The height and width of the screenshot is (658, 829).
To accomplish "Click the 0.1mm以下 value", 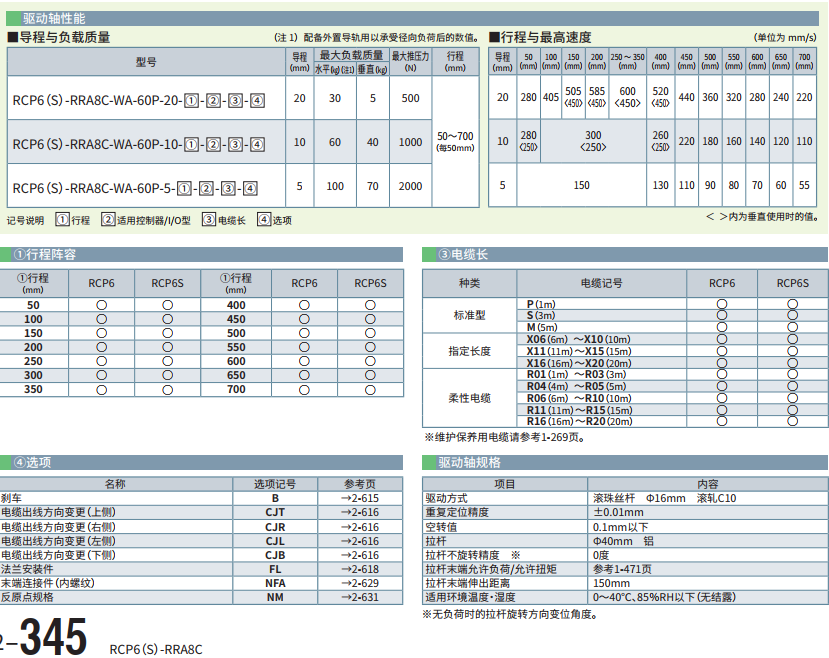I will coord(621,527).
